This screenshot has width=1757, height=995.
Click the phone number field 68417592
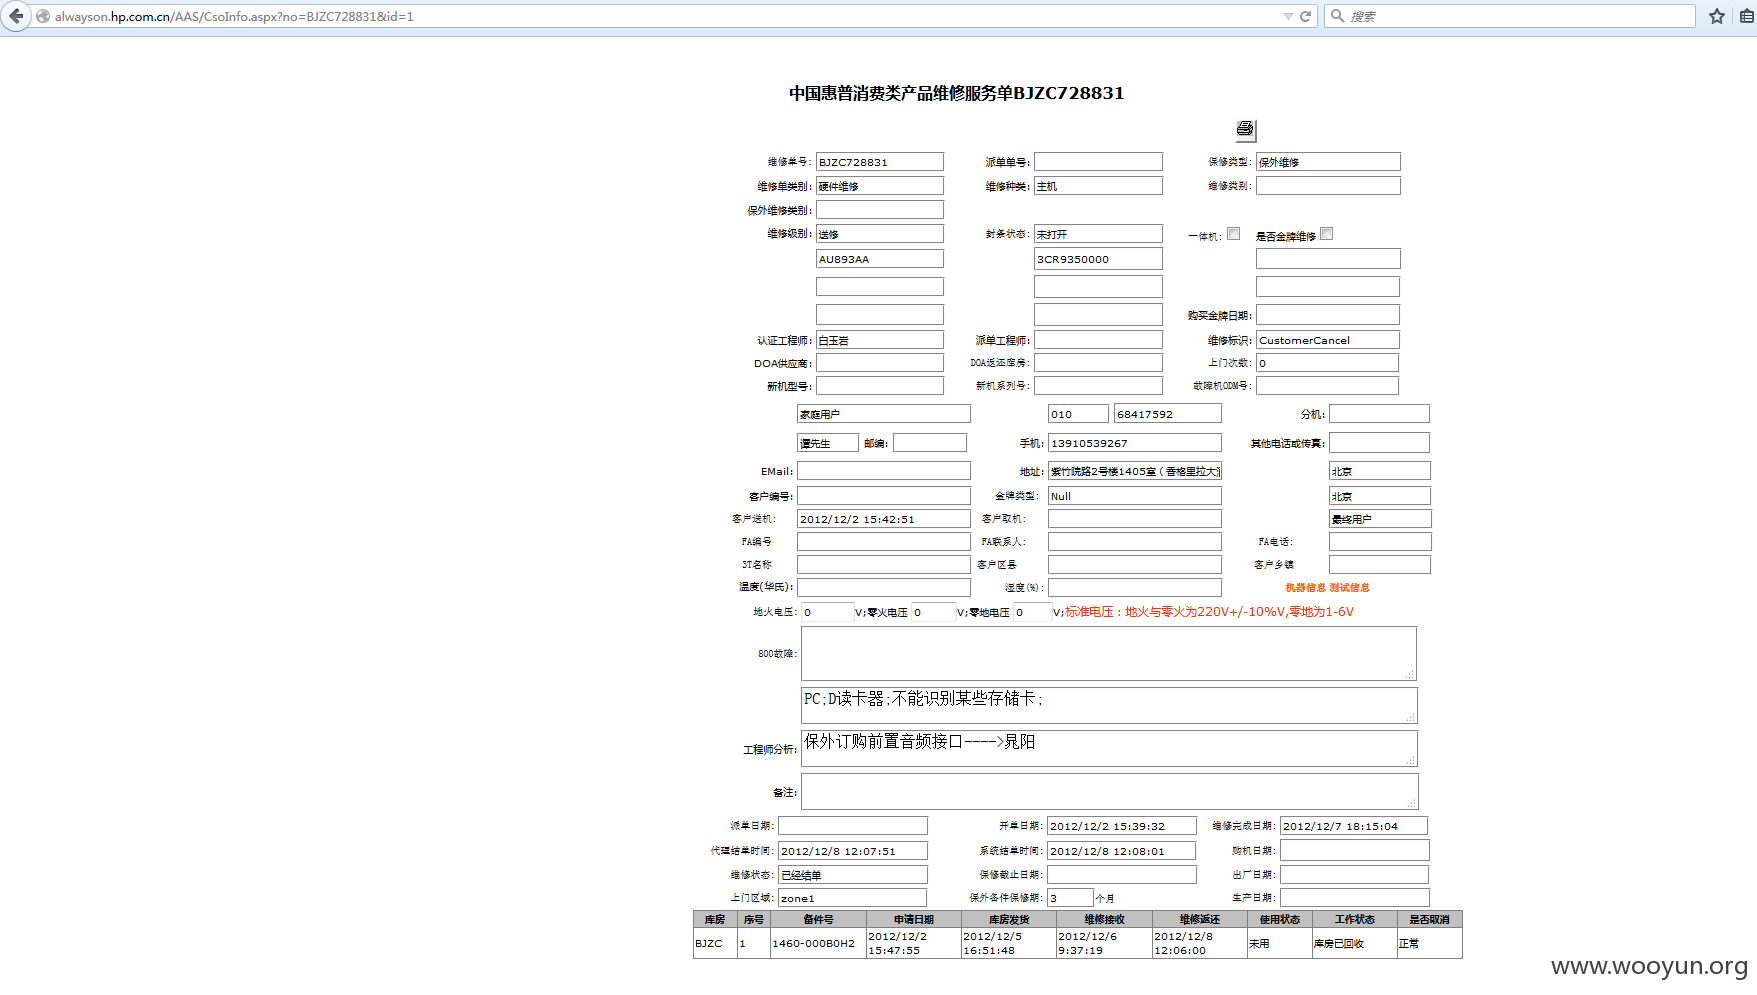(1168, 414)
